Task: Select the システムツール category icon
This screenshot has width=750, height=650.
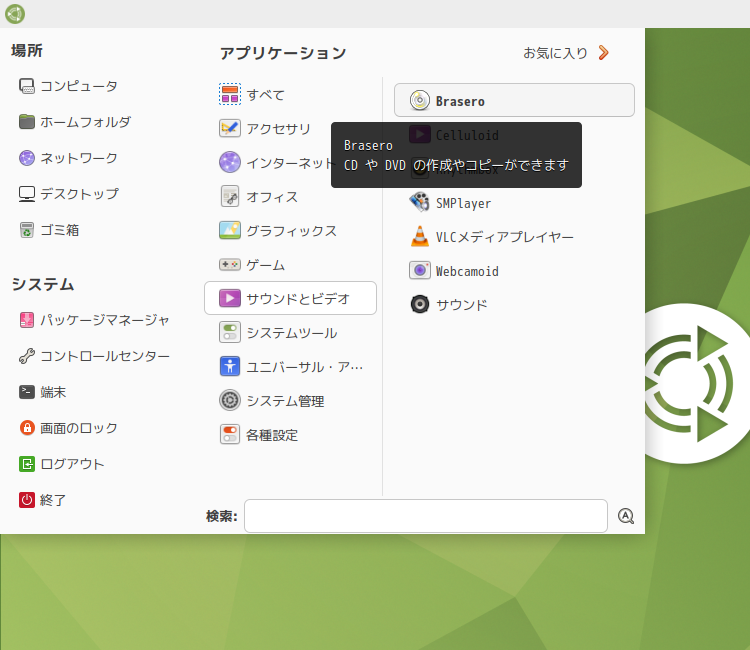Action: pos(230,332)
